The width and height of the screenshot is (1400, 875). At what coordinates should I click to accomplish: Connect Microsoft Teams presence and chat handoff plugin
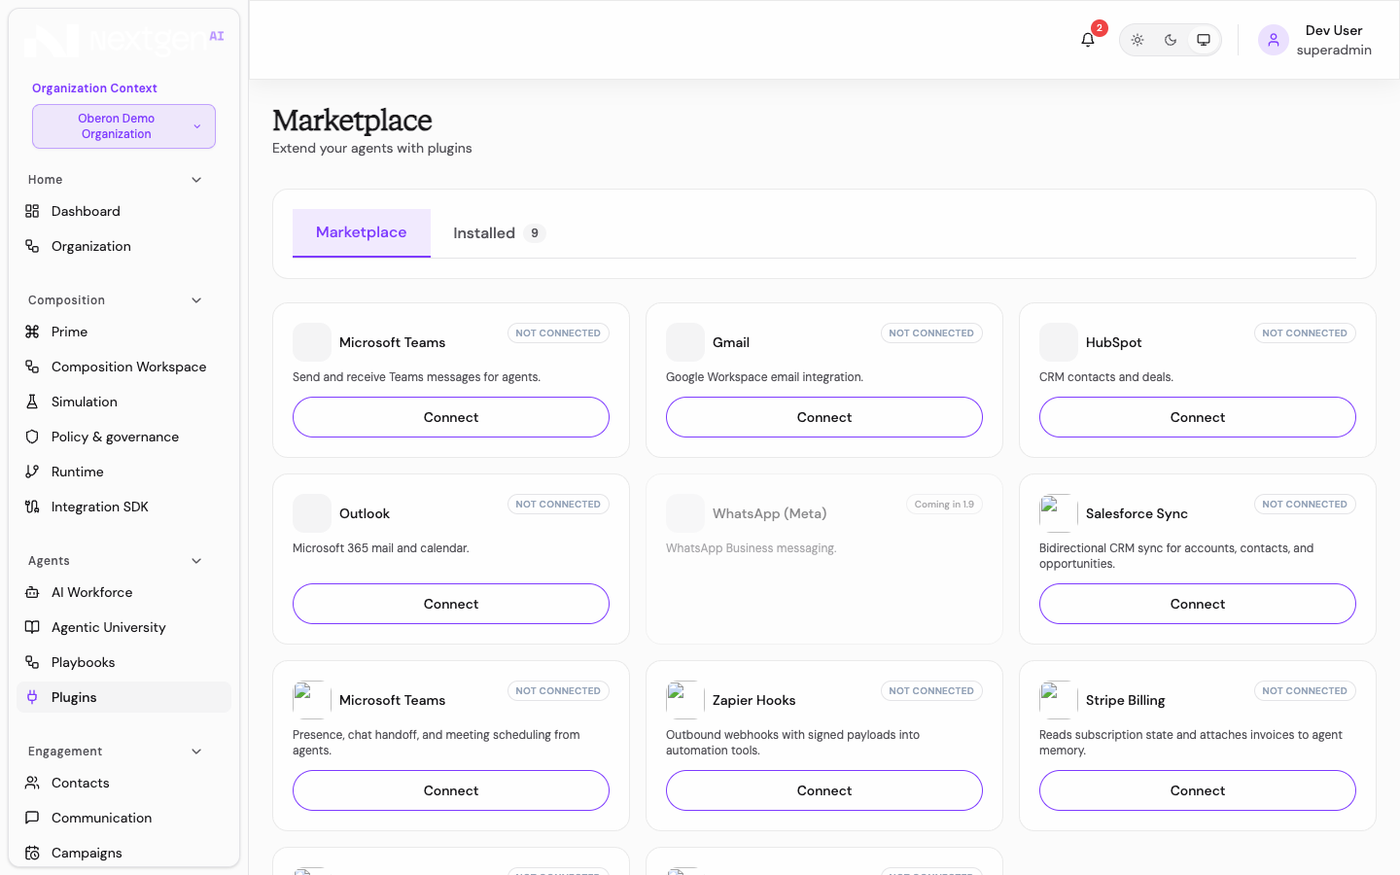[x=451, y=791]
